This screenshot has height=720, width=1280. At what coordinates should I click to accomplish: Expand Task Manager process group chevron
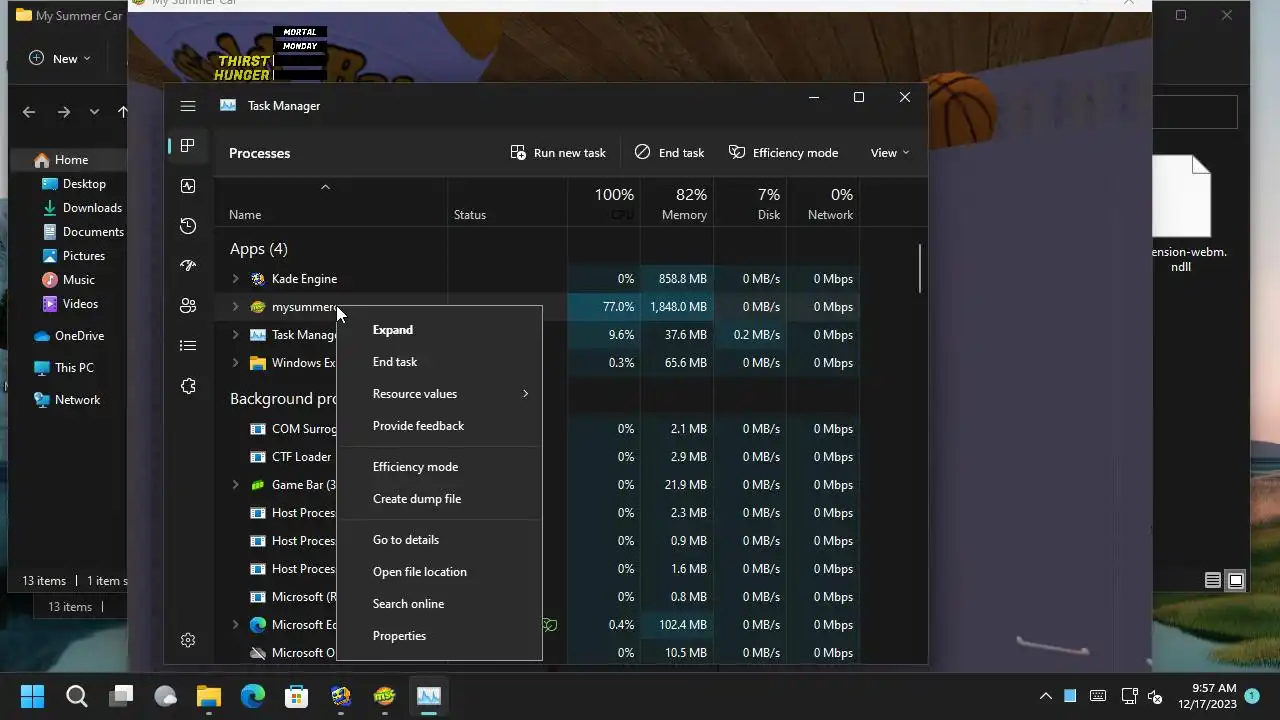click(x=236, y=335)
